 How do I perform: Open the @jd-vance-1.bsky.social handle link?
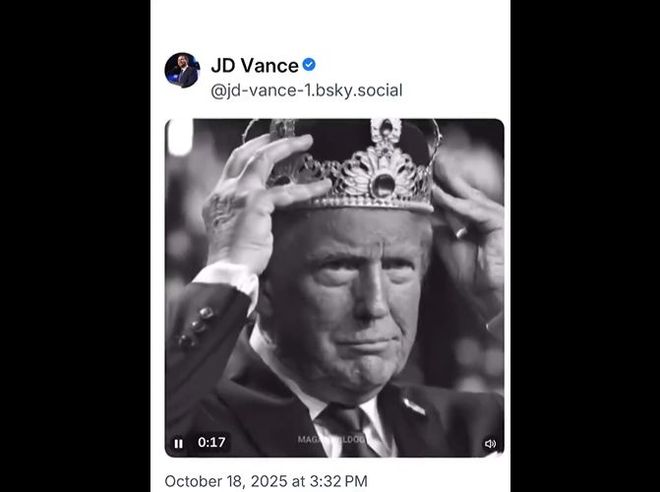[x=306, y=91]
